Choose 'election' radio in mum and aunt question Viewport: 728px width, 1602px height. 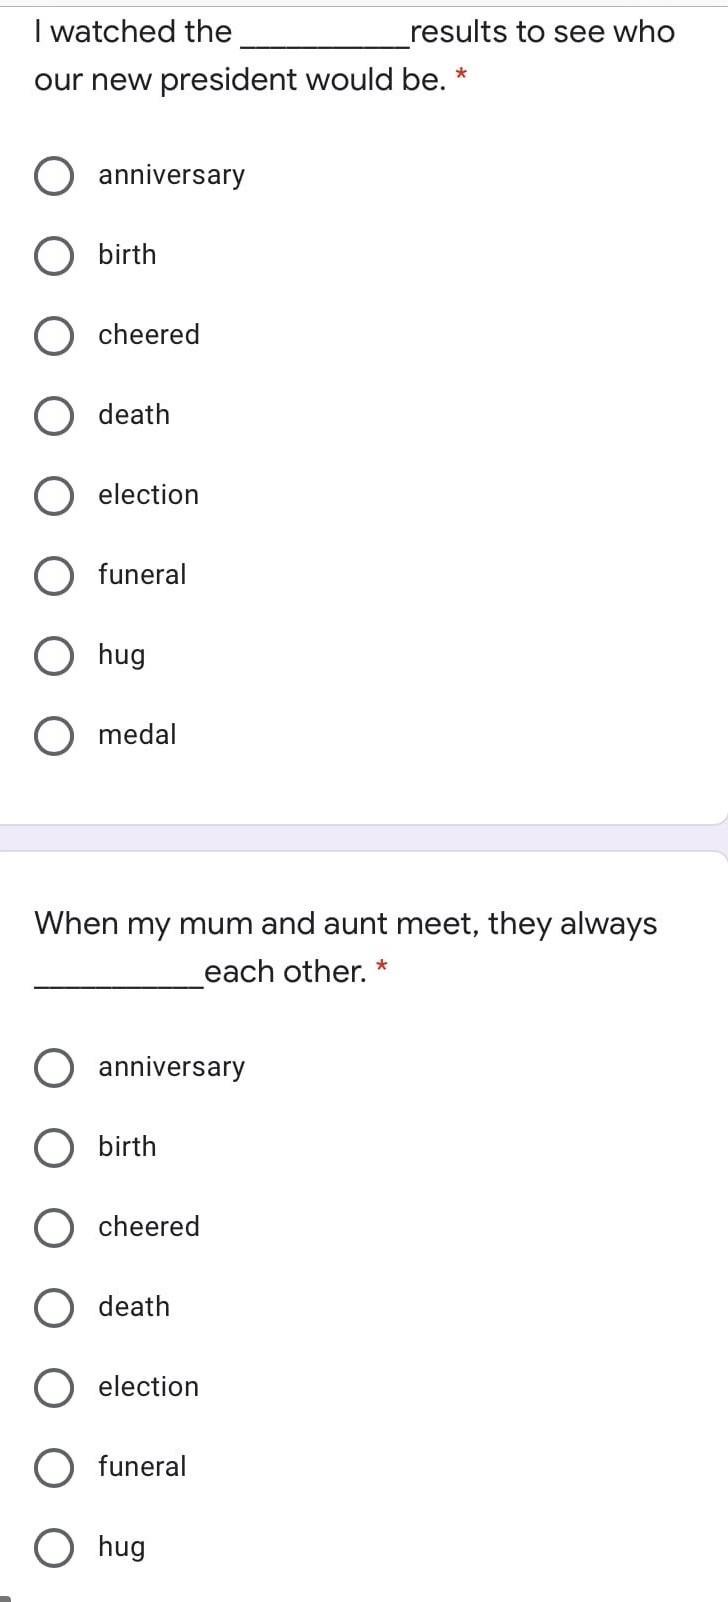[x=54, y=1388]
